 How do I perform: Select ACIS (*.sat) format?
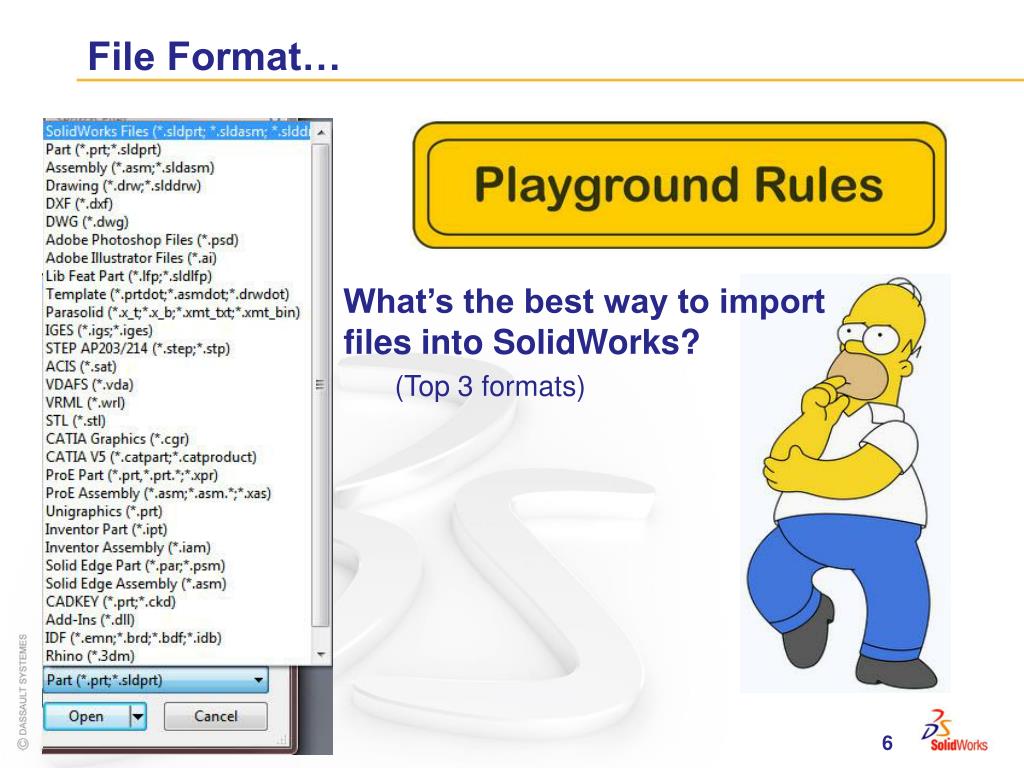(178, 366)
